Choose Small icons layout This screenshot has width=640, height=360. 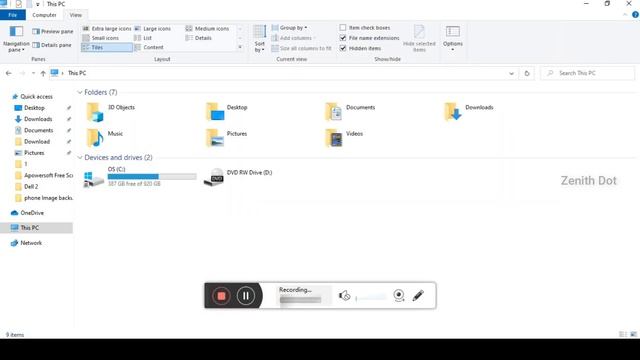(100, 38)
